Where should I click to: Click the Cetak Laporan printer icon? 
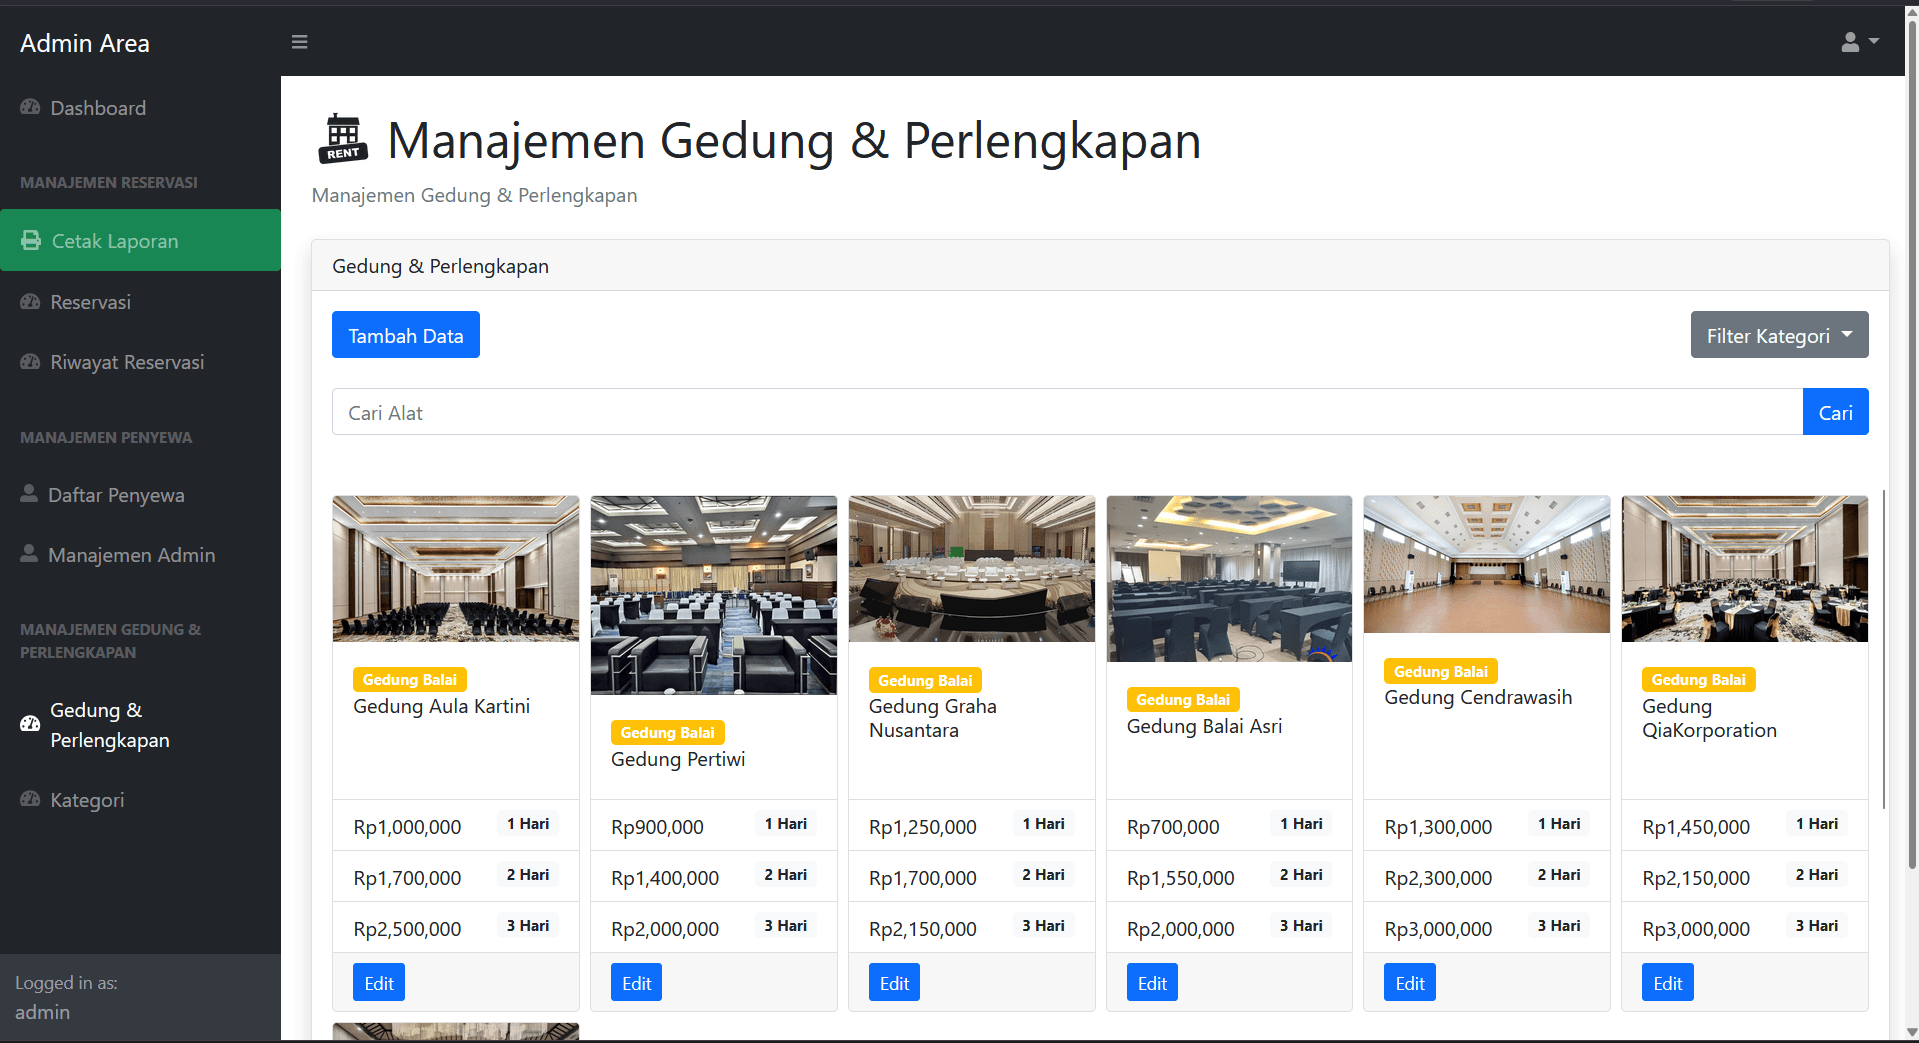[x=31, y=241]
